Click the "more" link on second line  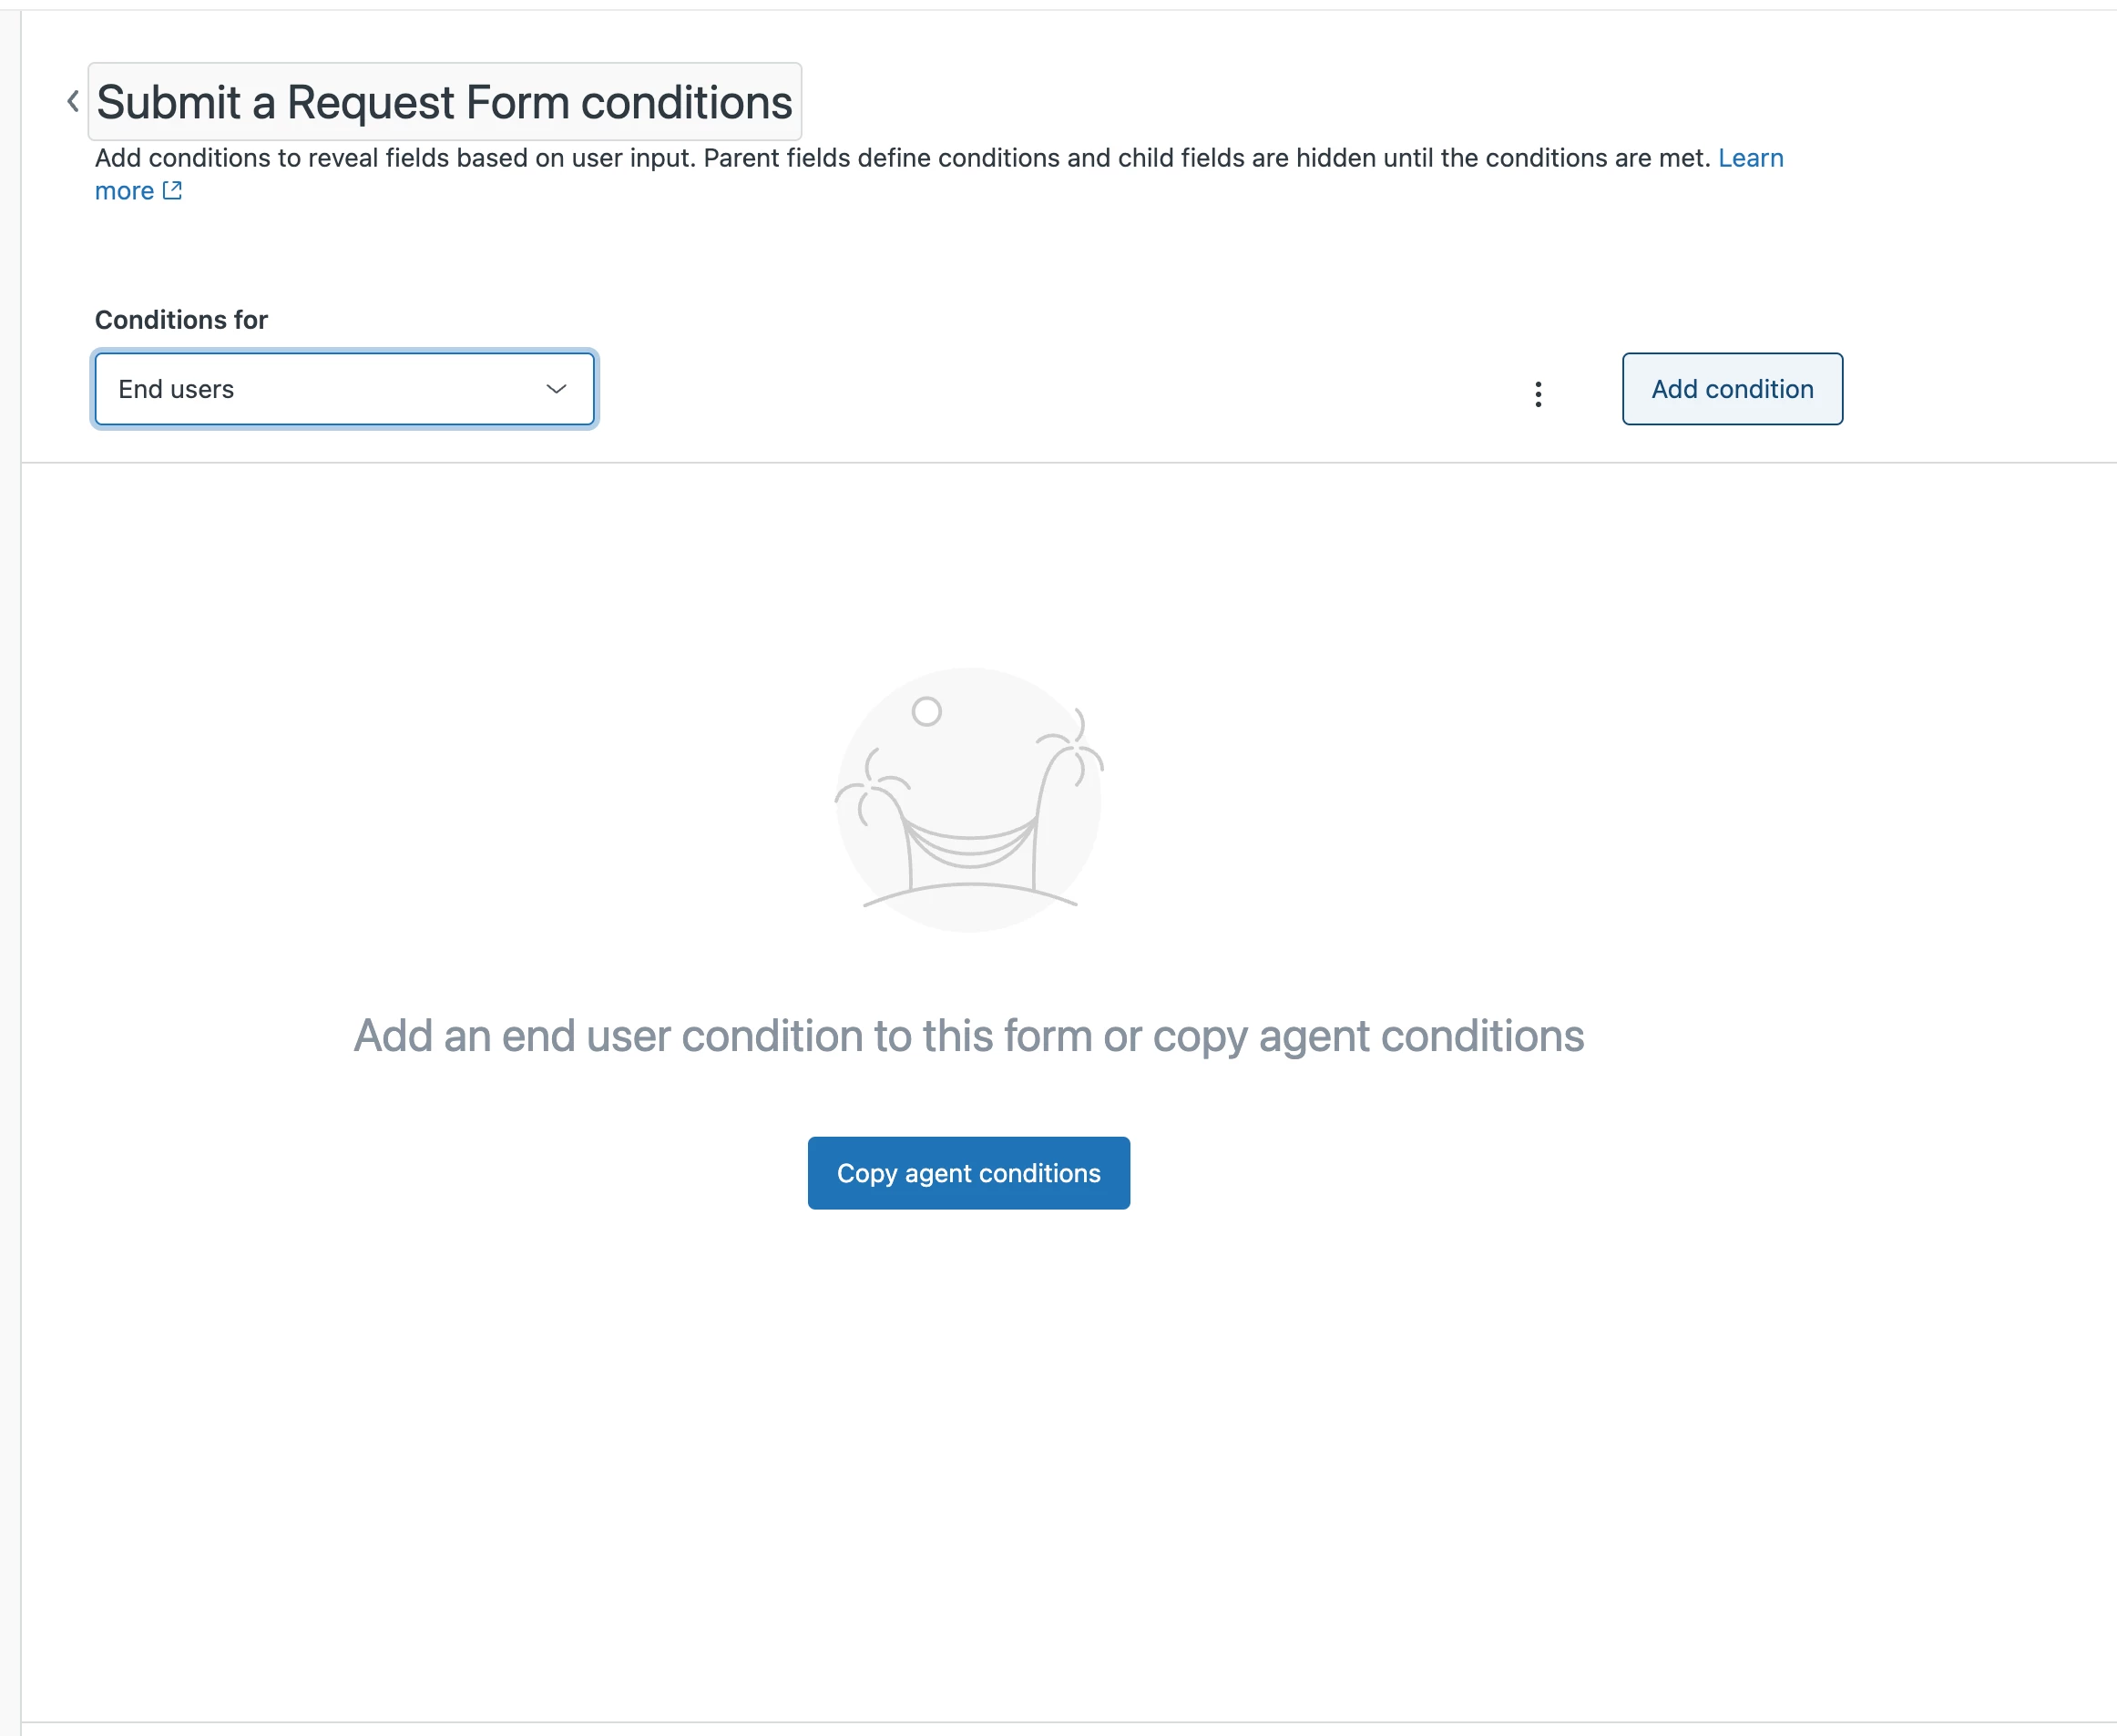pyautogui.click(x=124, y=191)
